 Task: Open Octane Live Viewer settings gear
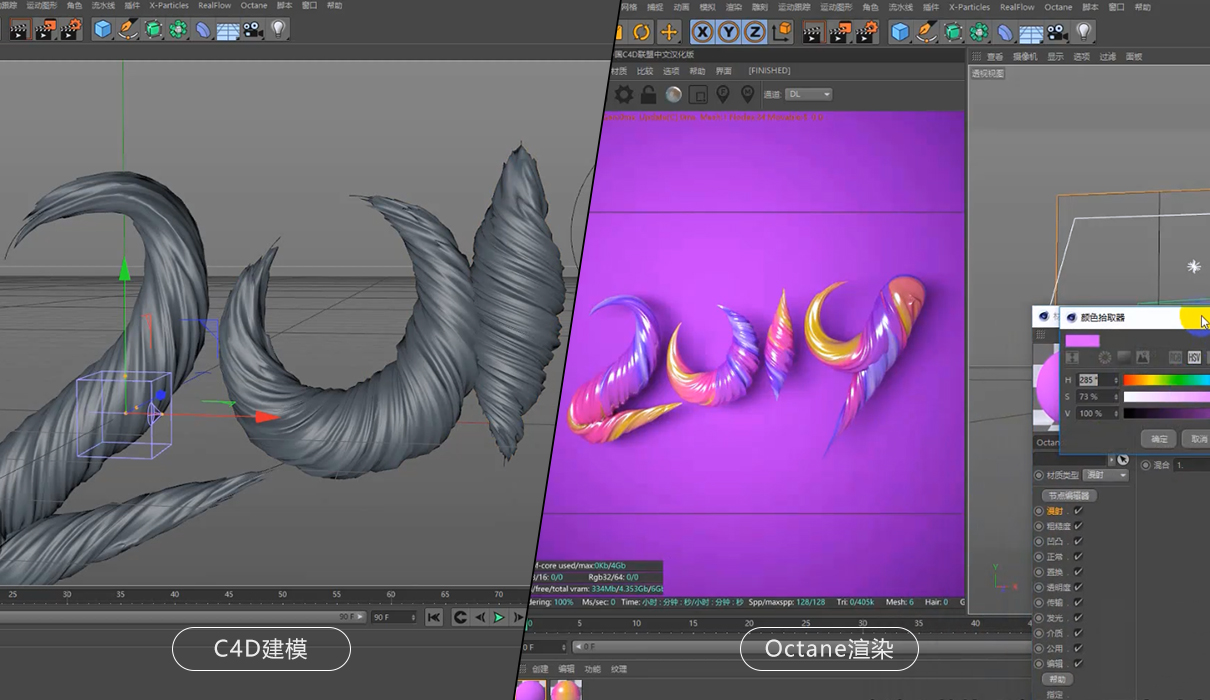coord(623,94)
